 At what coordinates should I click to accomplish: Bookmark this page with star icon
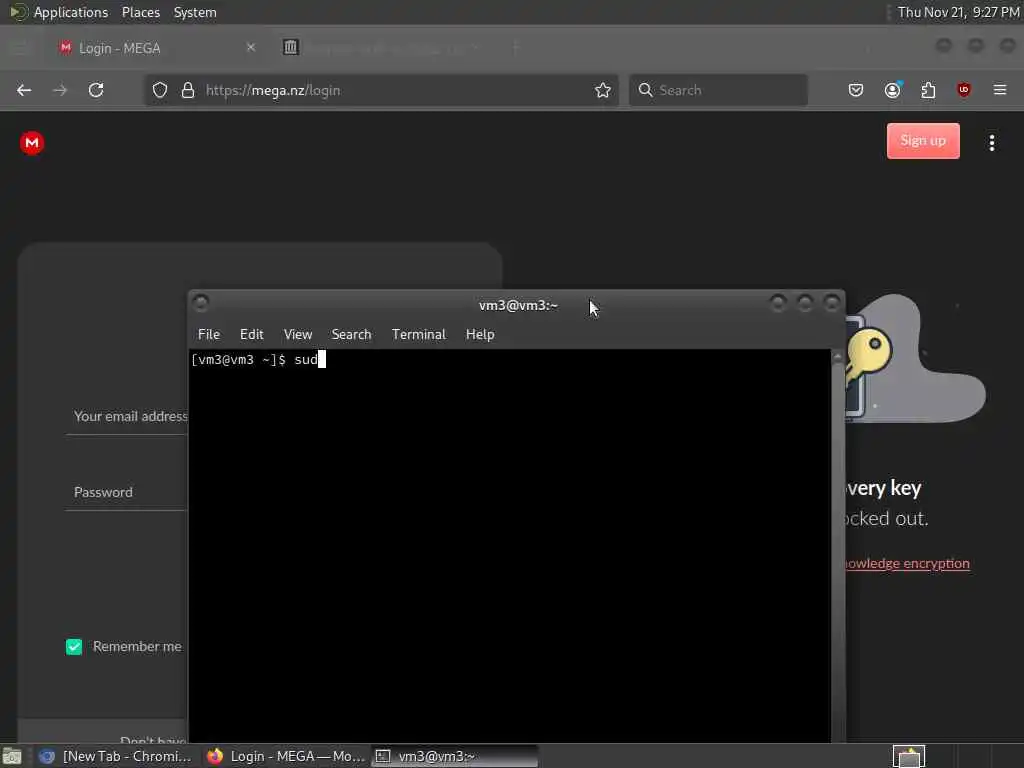603,90
